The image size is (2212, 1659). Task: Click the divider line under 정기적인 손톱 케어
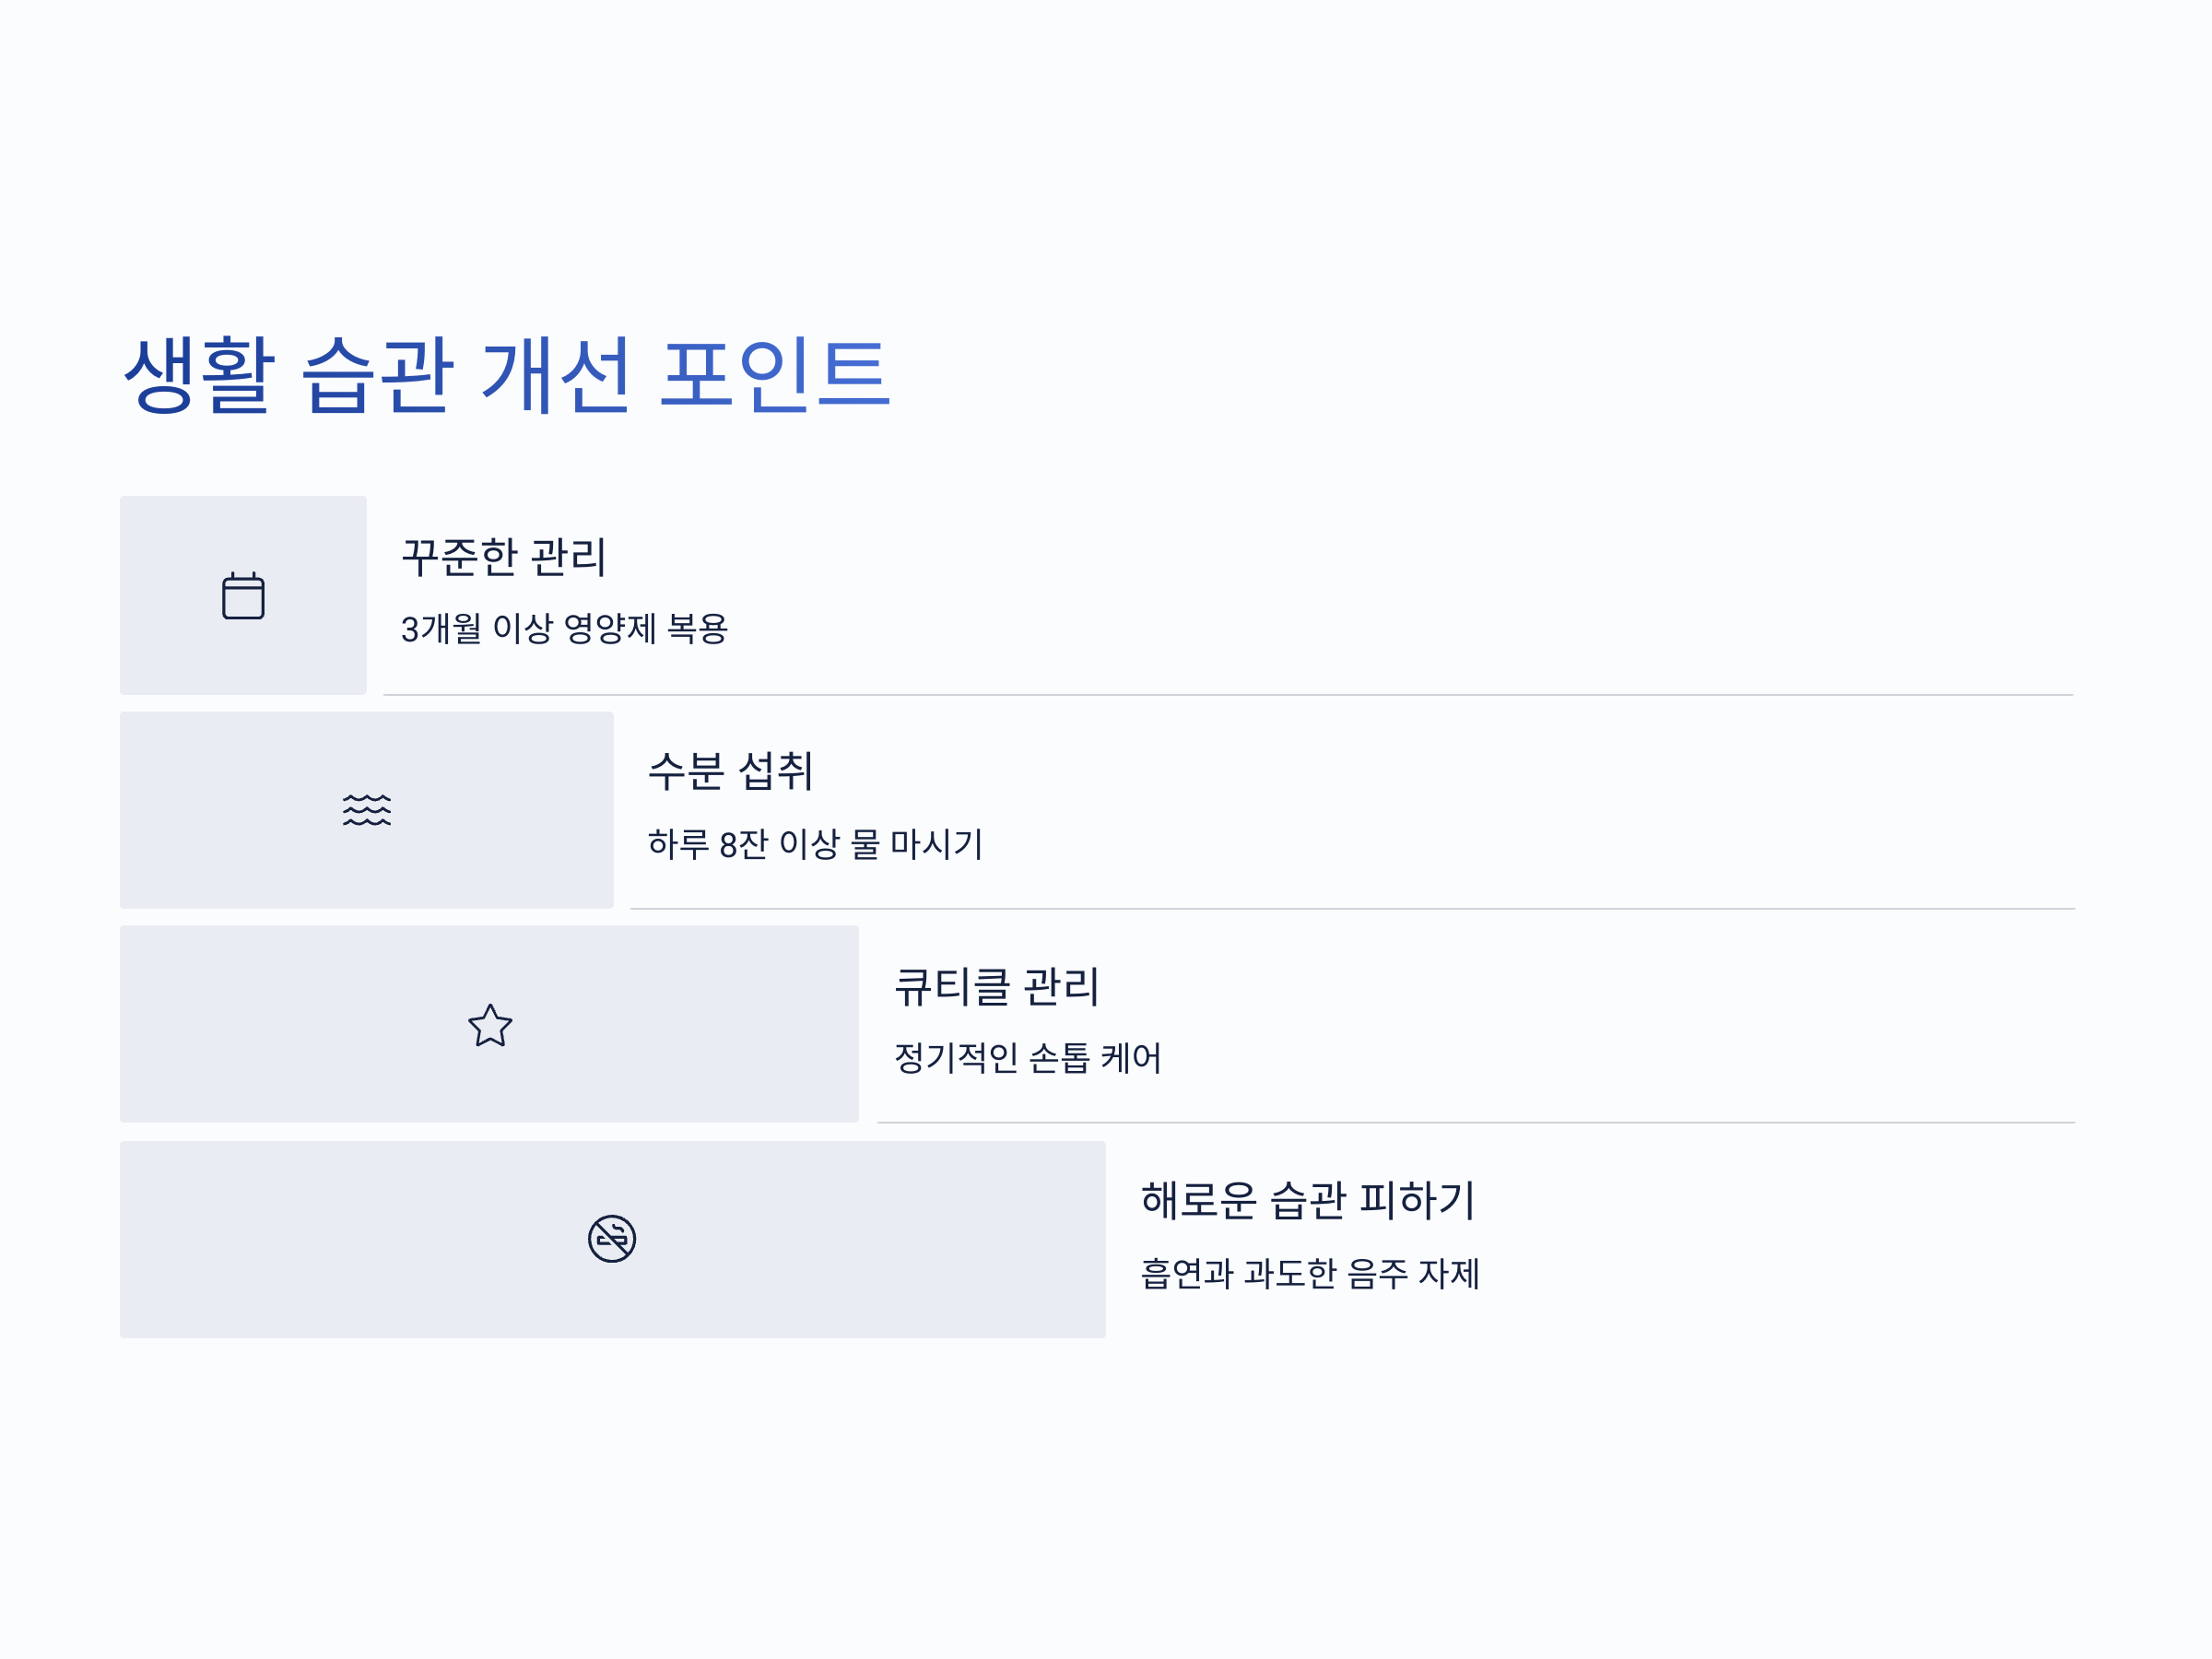tap(1476, 1123)
